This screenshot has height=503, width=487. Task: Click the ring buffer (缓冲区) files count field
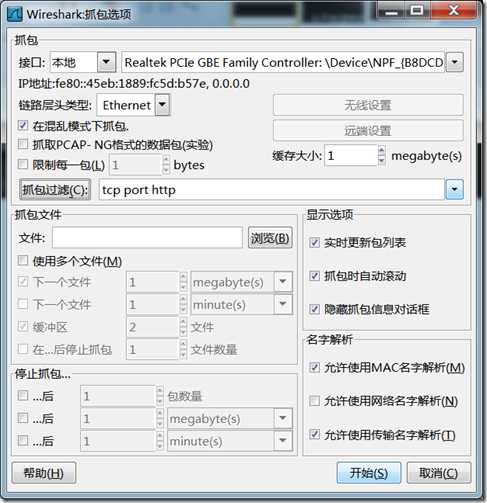pos(153,327)
